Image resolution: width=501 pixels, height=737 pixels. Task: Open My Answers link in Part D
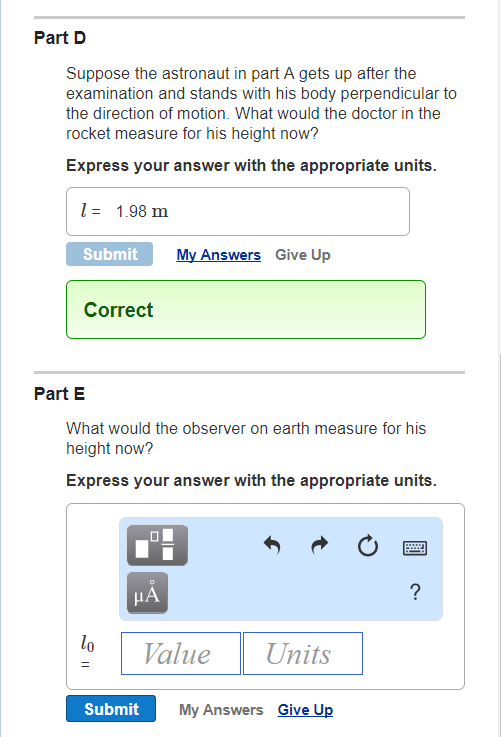pos(219,255)
